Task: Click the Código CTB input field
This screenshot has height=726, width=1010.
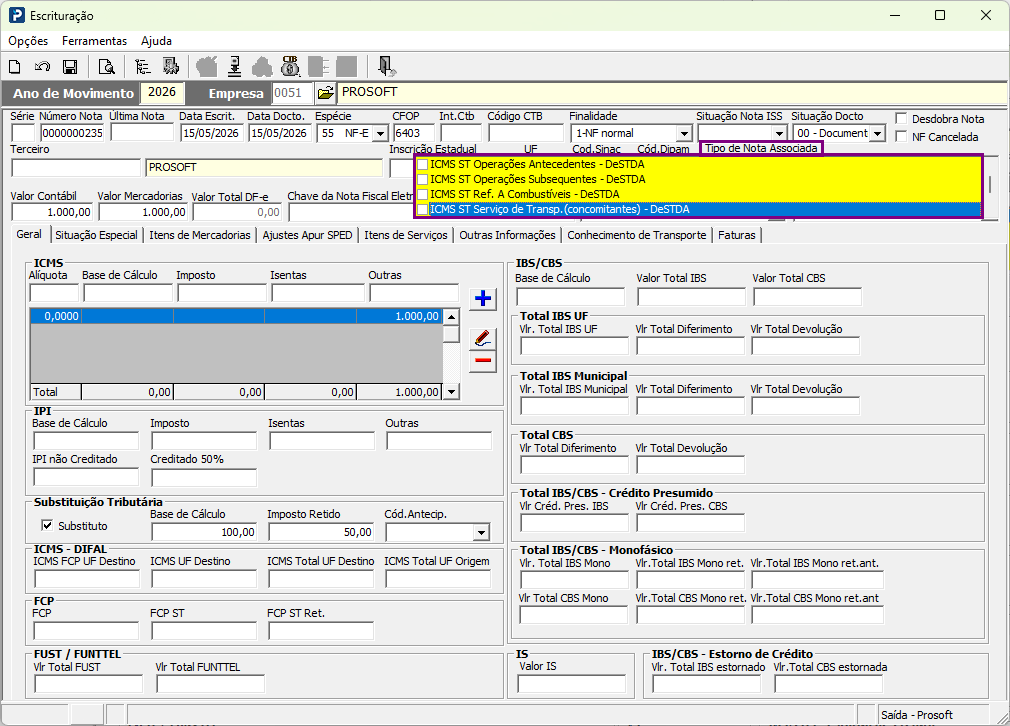Action: click(x=526, y=133)
